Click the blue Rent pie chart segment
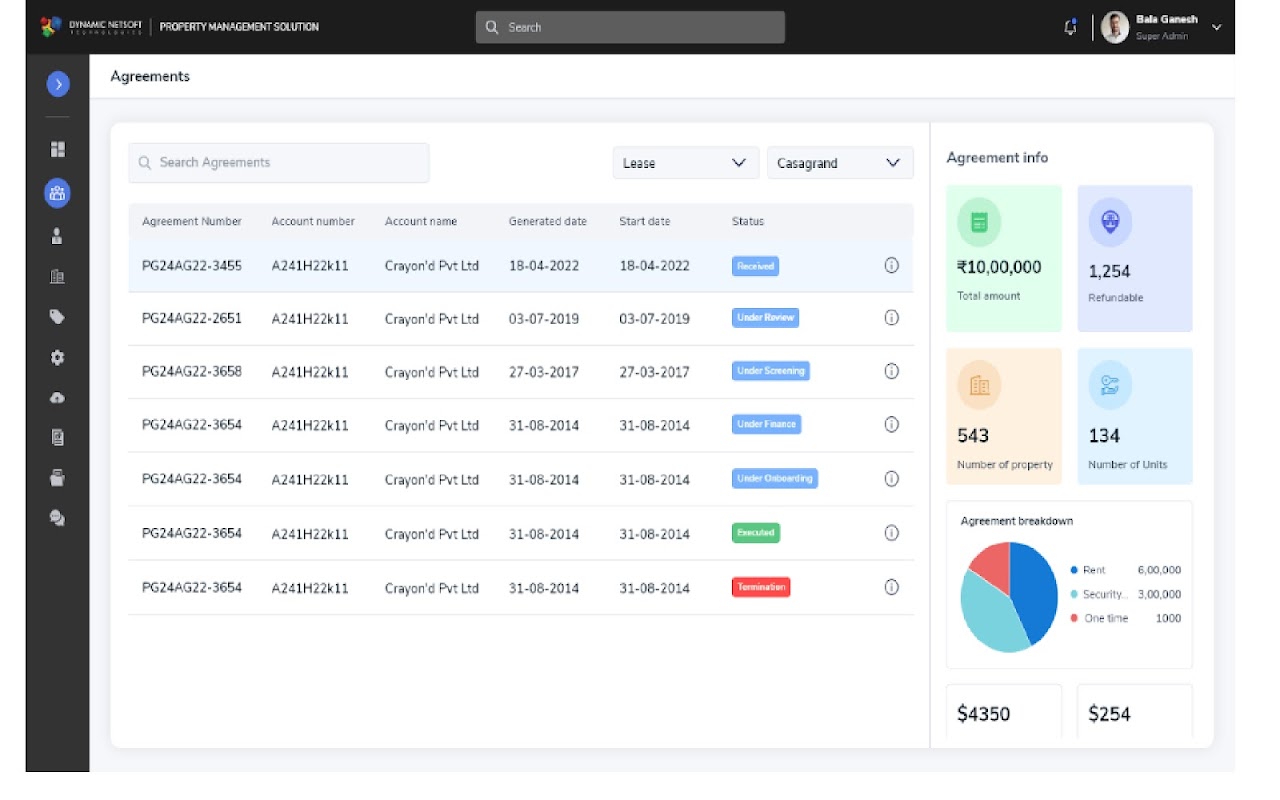Viewport: 1280px width, 800px height. click(1032, 590)
